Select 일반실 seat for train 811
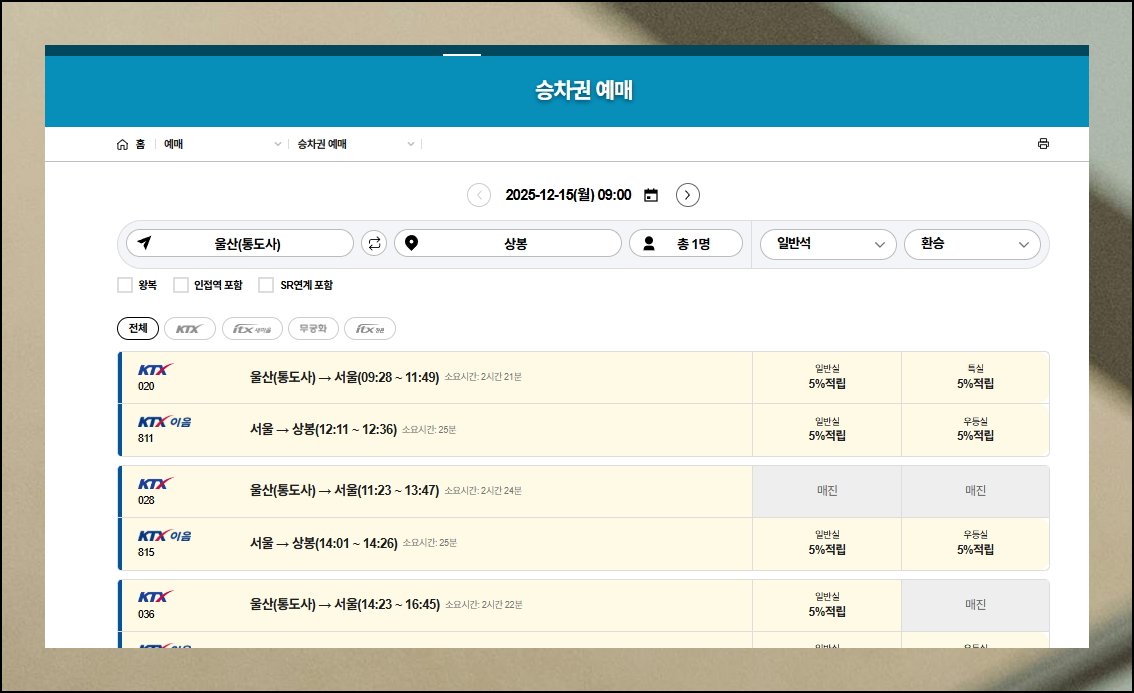1134x693 pixels. tap(827, 430)
